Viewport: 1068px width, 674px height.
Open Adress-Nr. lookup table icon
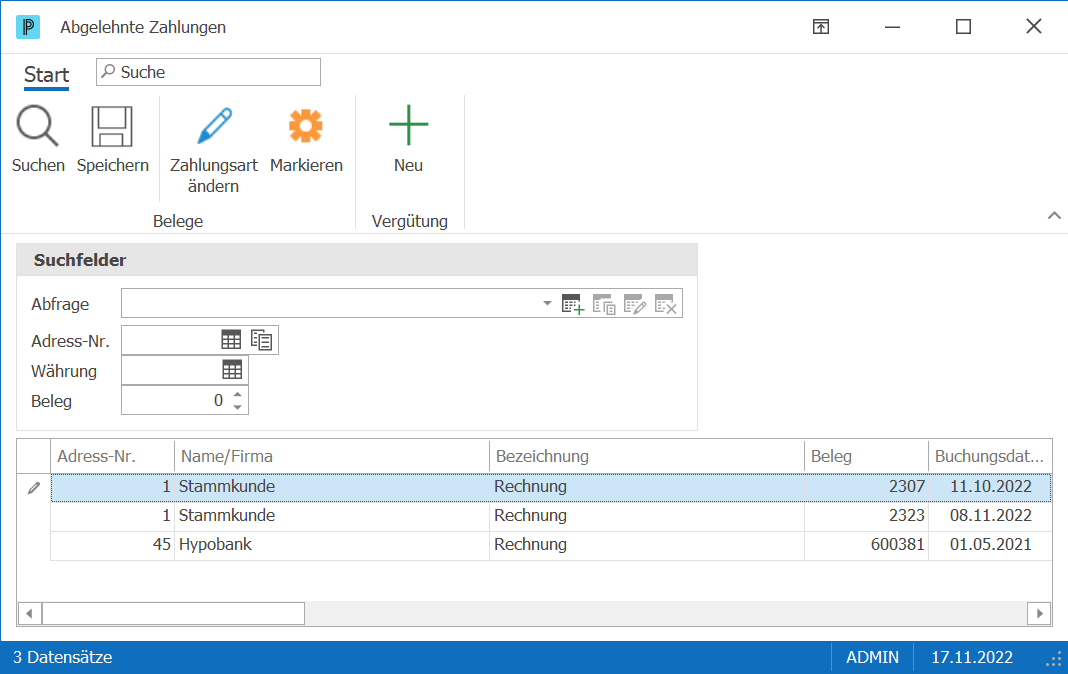point(232,340)
